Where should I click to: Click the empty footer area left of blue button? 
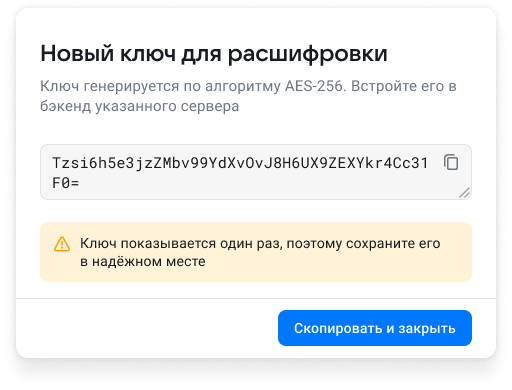[x=147, y=328]
